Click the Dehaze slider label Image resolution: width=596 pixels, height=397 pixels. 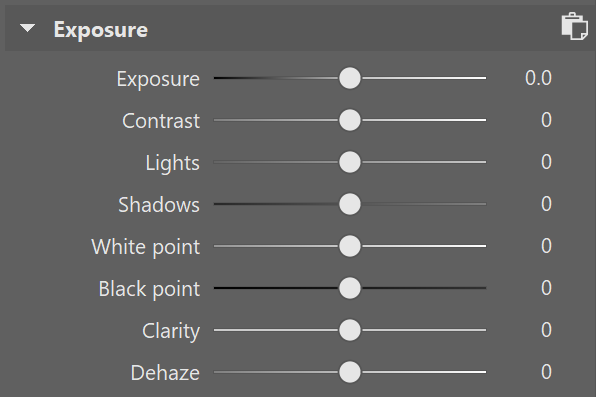coord(165,373)
